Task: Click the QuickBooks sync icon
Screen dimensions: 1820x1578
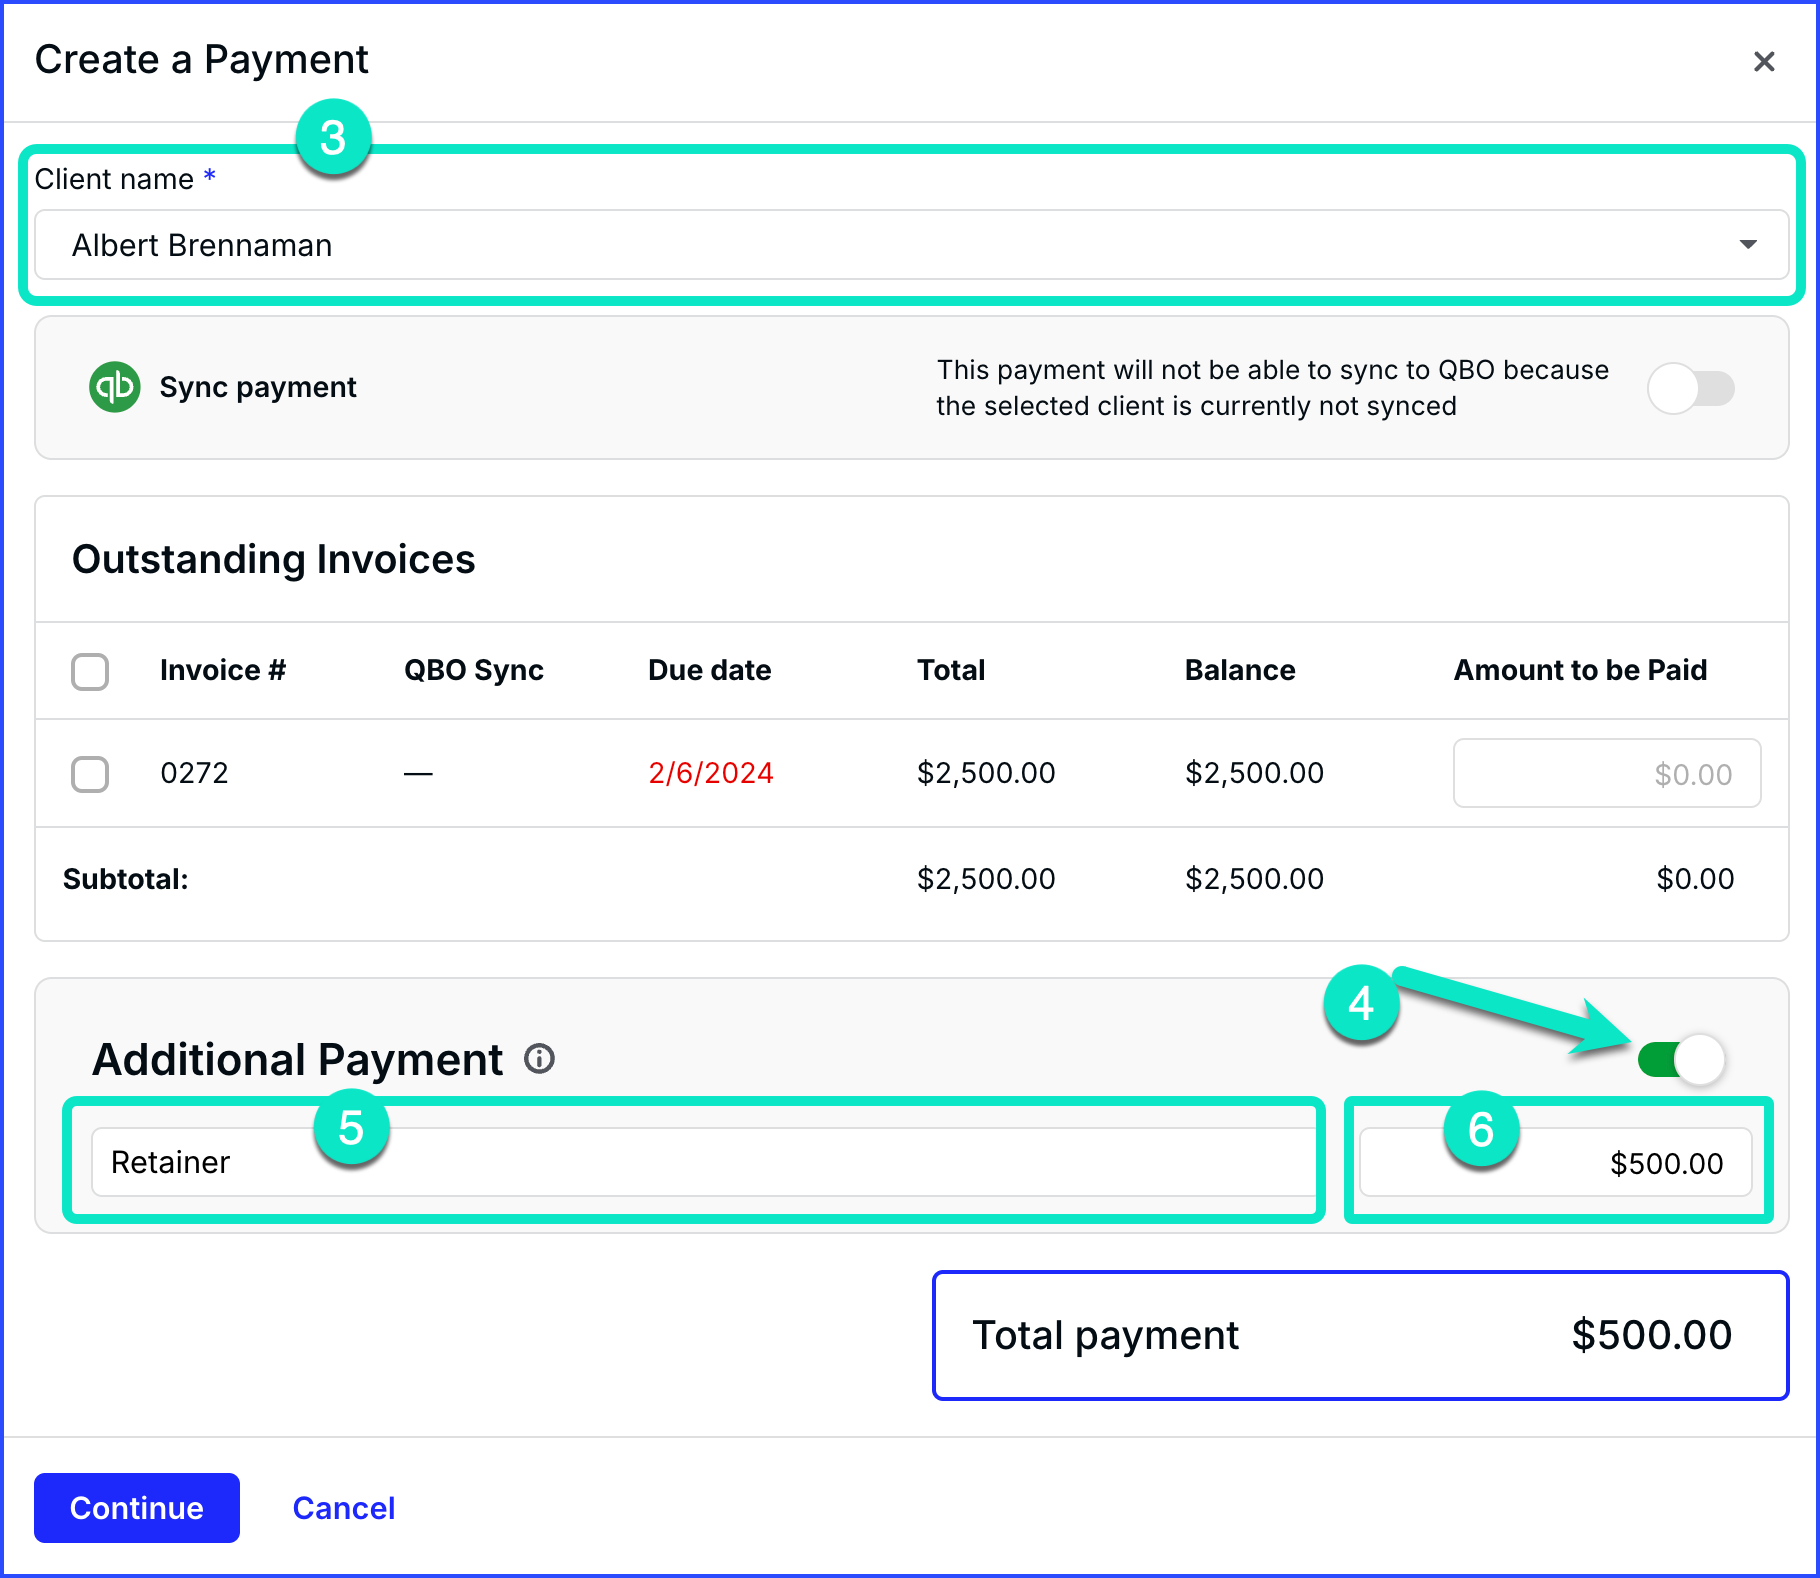Action: [113, 388]
